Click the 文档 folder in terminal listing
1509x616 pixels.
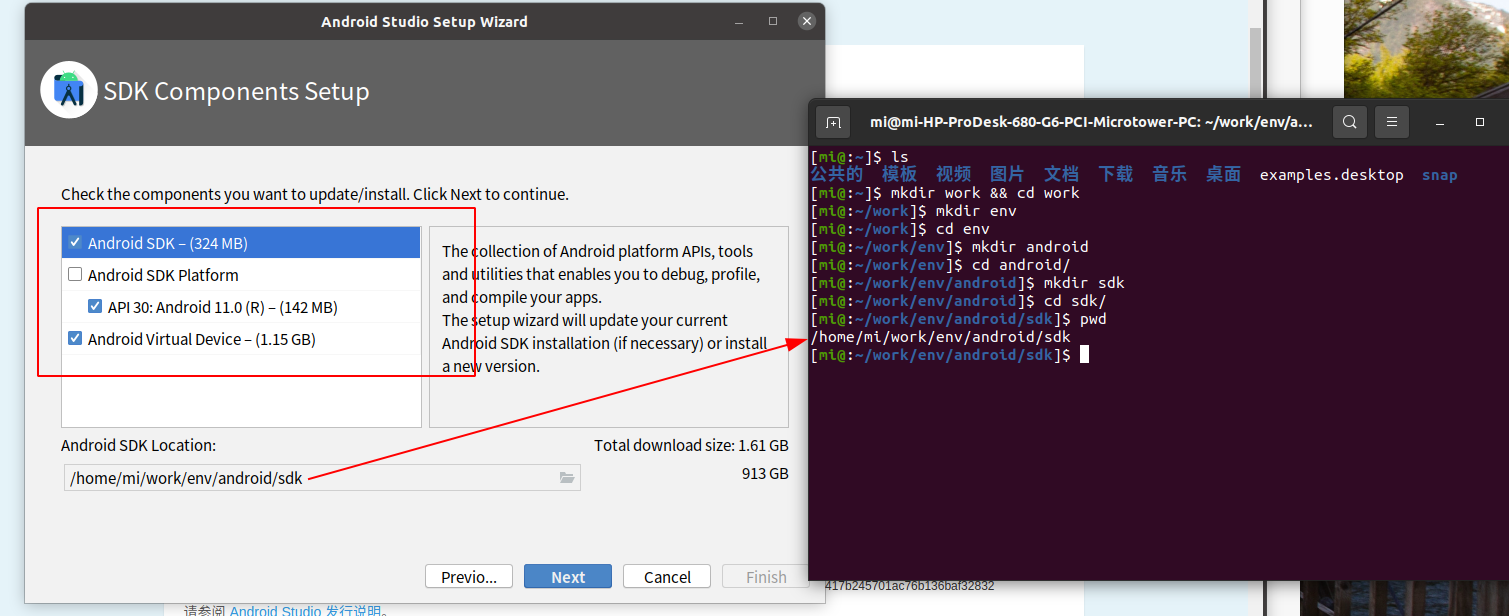[x=1061, y=175]
